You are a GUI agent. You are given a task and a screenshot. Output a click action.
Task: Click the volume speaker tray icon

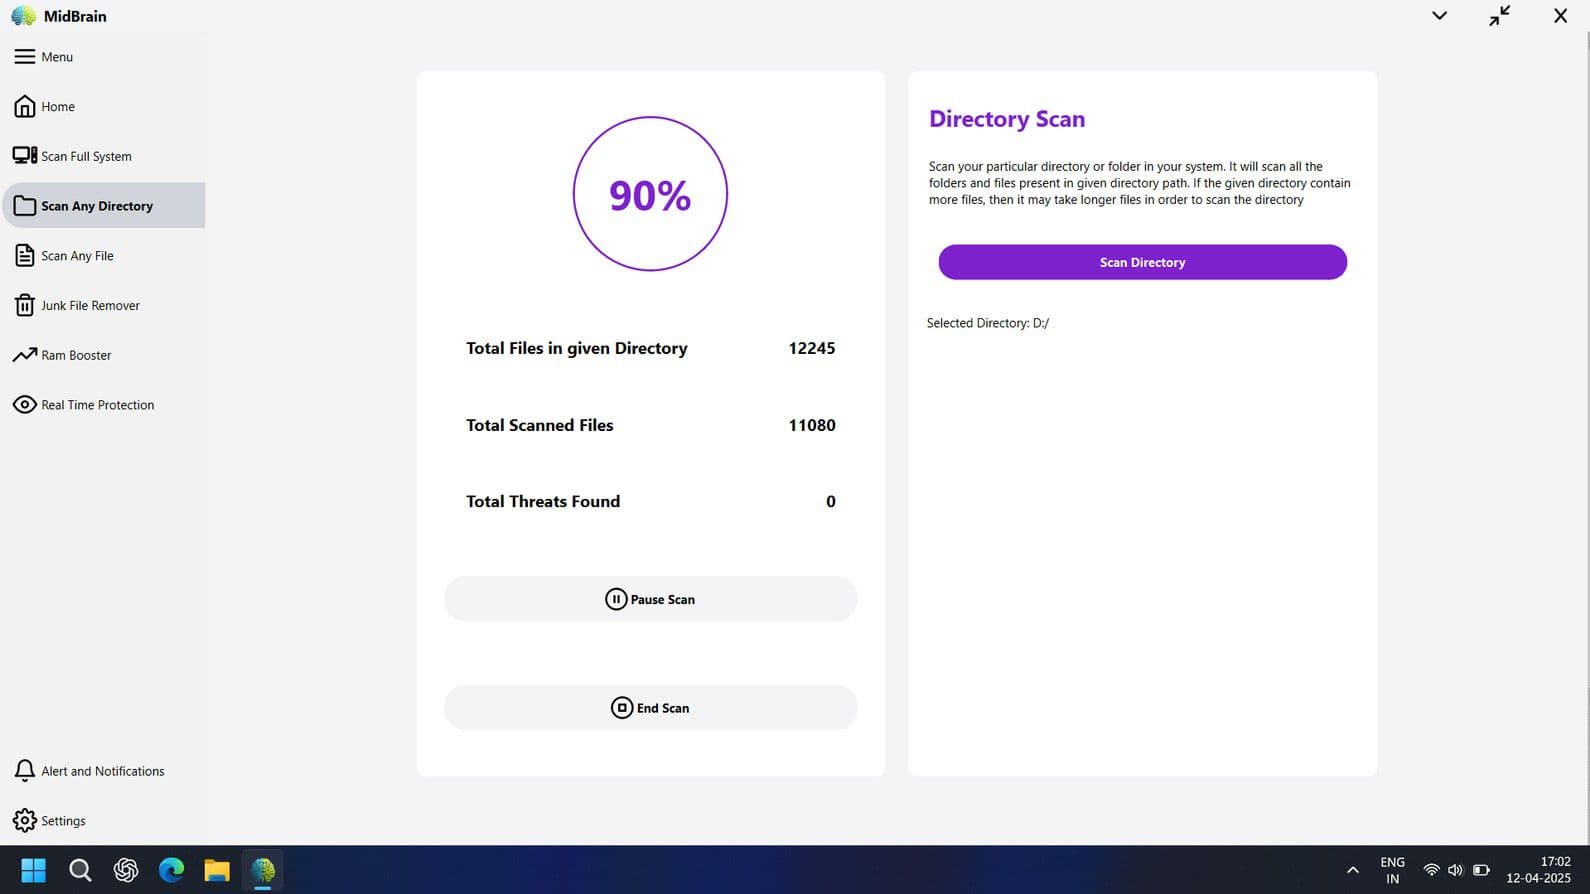(1455, 870)
